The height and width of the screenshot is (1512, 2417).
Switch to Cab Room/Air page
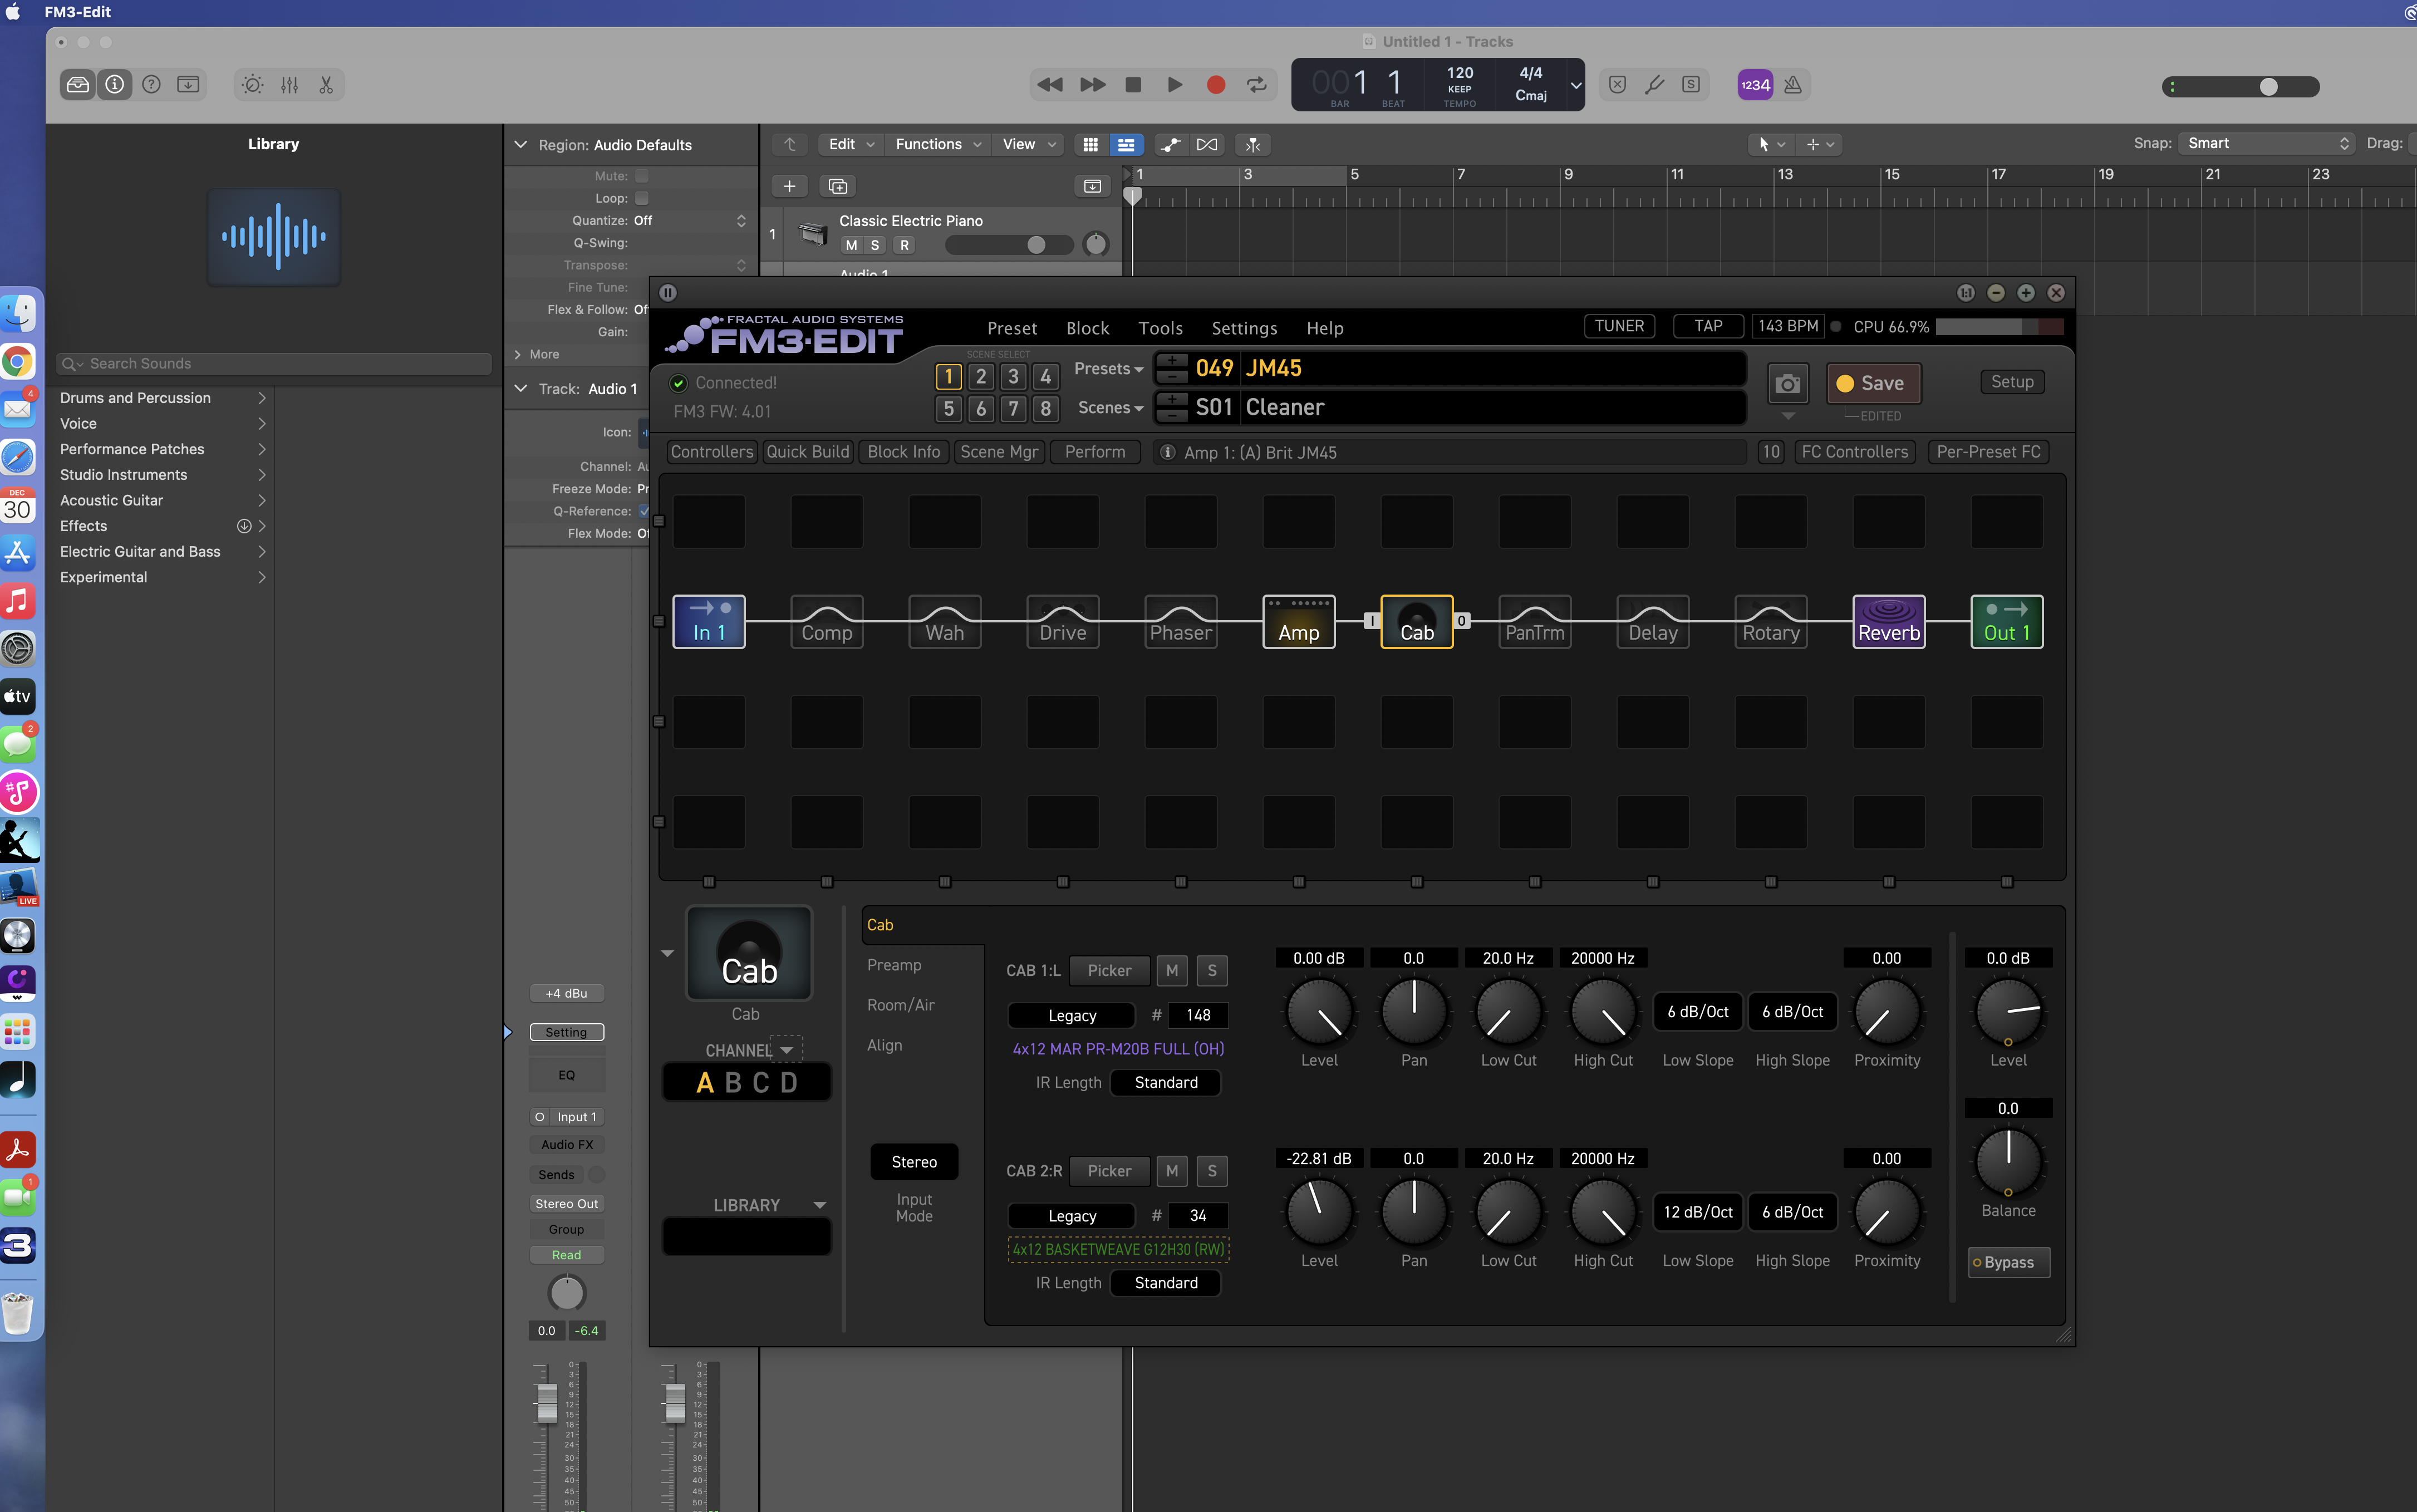tap(900, 1005)
